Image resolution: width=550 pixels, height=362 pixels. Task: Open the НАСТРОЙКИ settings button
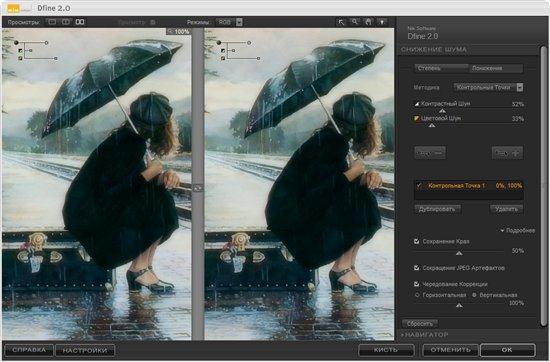tap(85, 350)
